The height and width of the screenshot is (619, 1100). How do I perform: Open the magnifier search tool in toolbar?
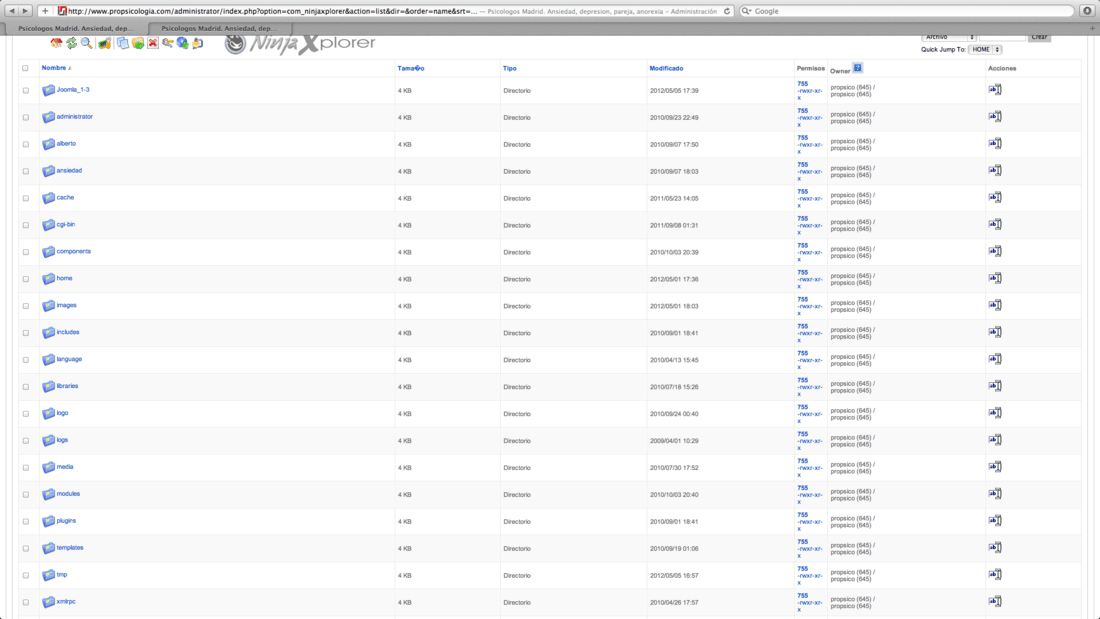pos(86,43)
